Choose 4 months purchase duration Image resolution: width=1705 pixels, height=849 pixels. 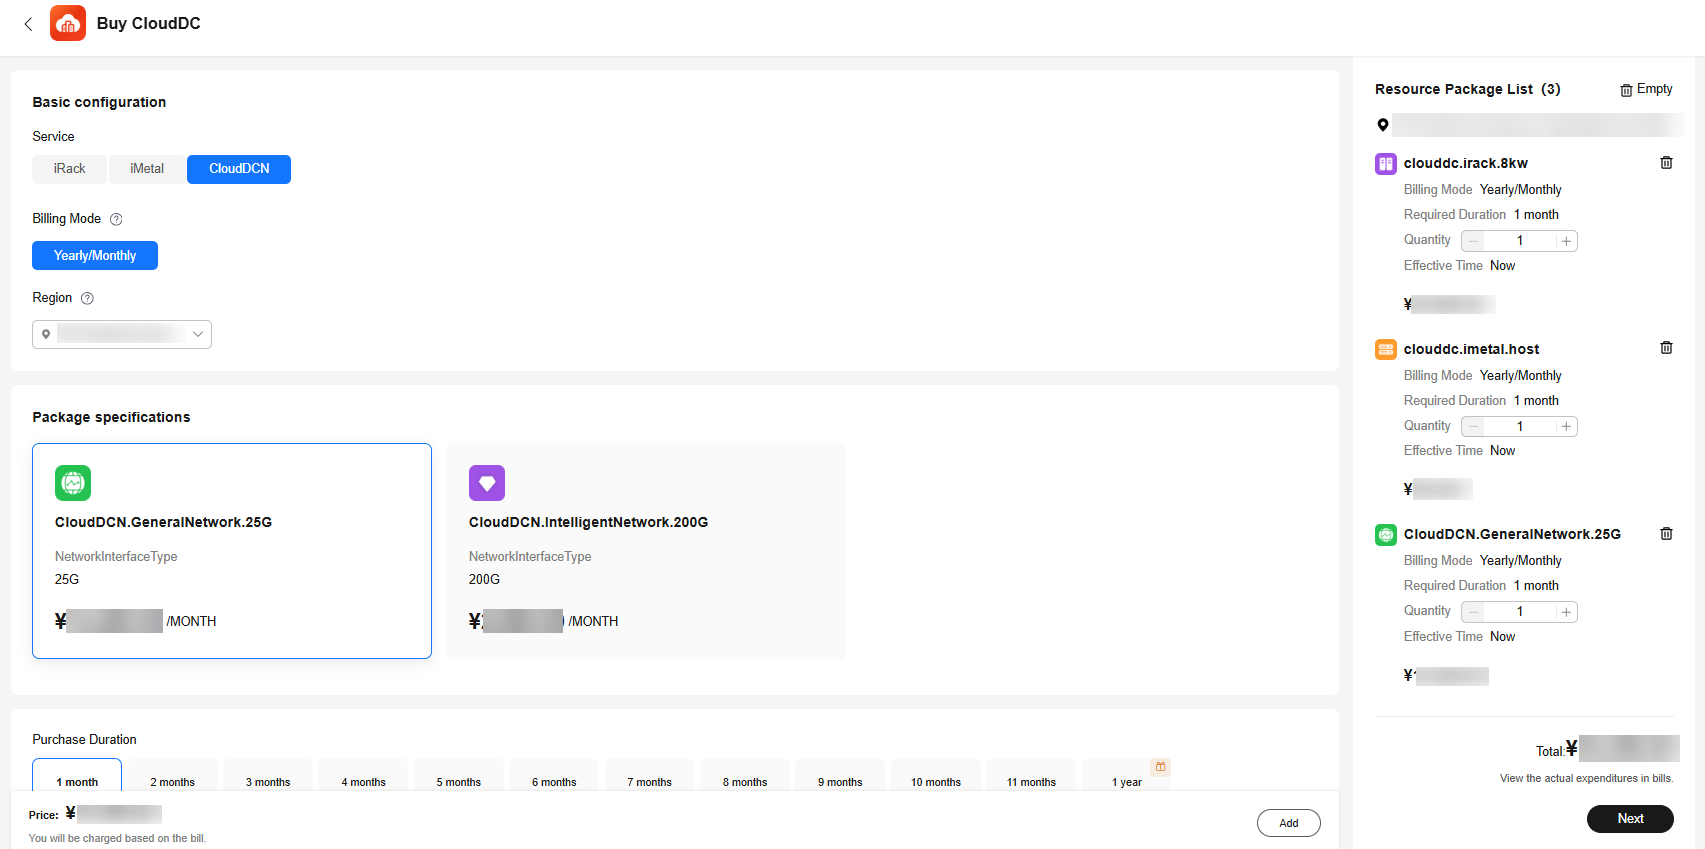363,776
